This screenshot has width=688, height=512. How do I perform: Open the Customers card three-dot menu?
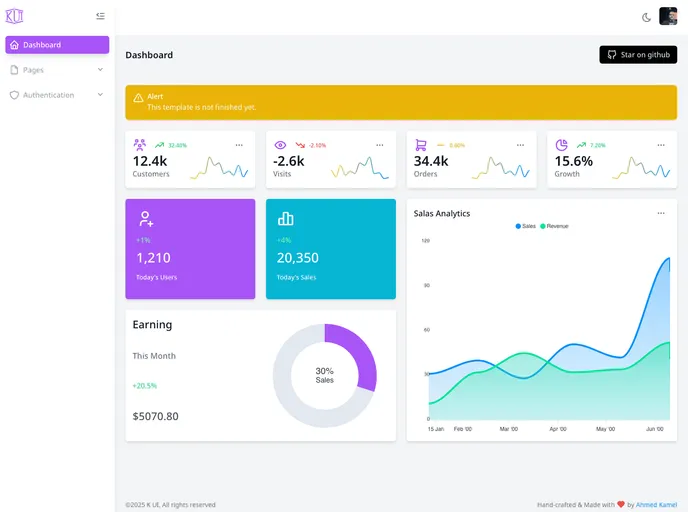click(239, 145)
